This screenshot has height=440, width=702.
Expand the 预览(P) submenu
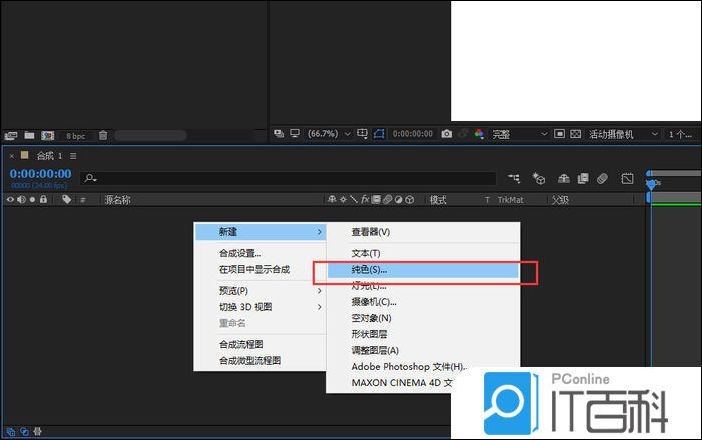click(260, 291)
